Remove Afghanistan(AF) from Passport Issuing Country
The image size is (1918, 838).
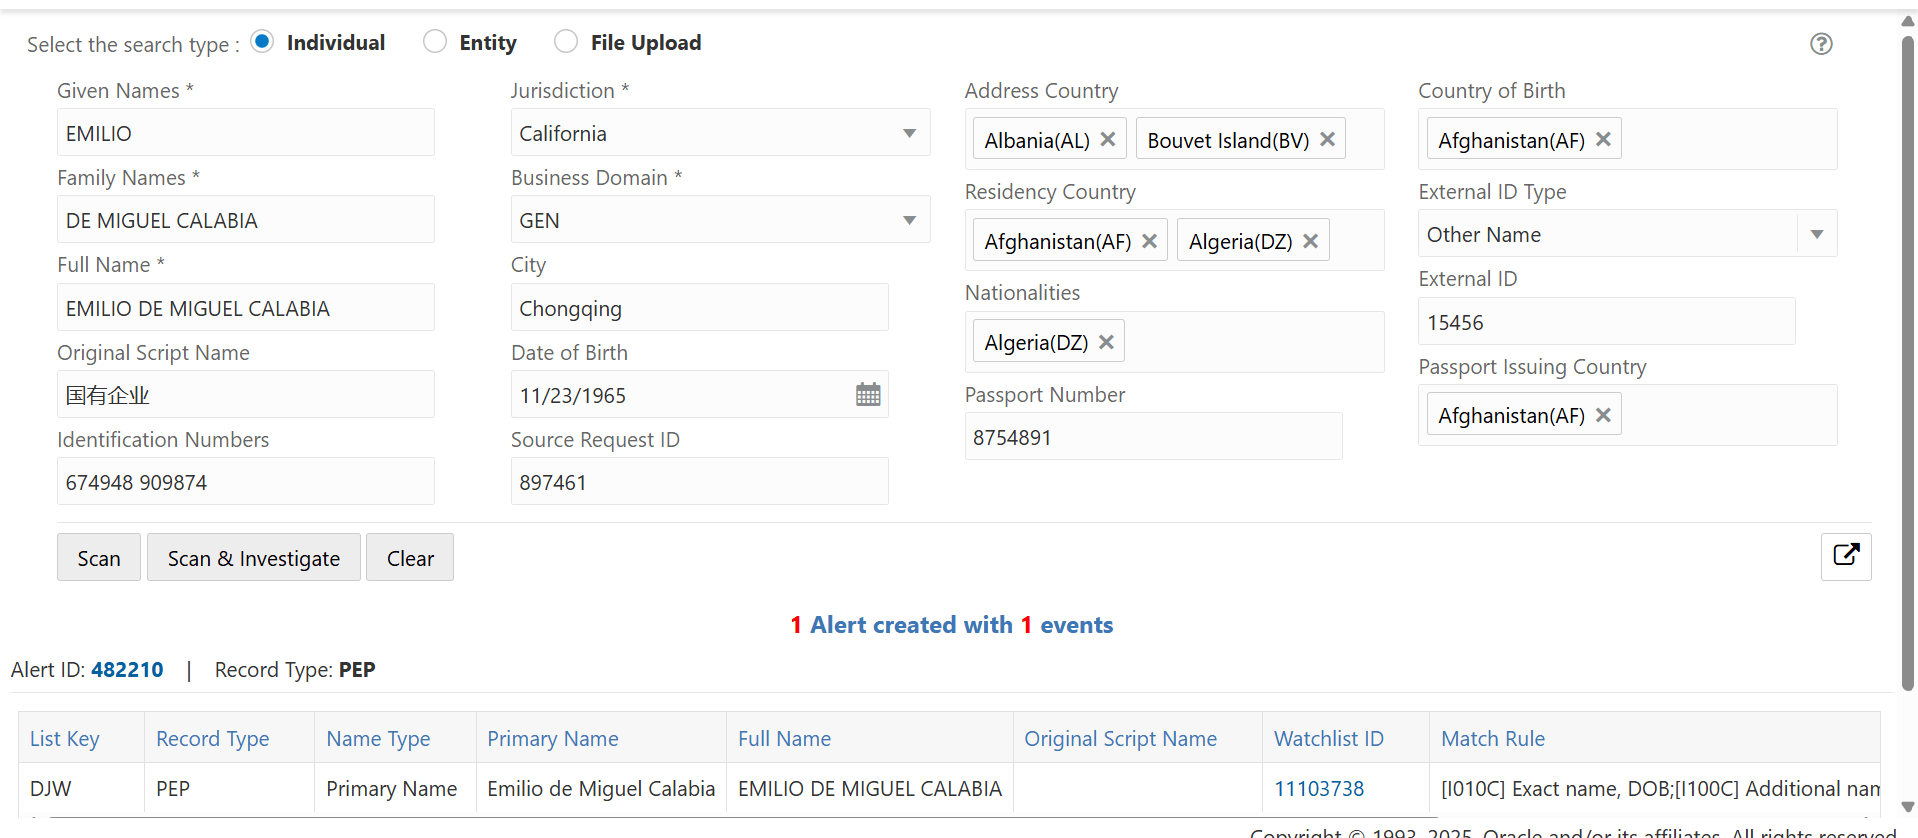click(1603, 414)
